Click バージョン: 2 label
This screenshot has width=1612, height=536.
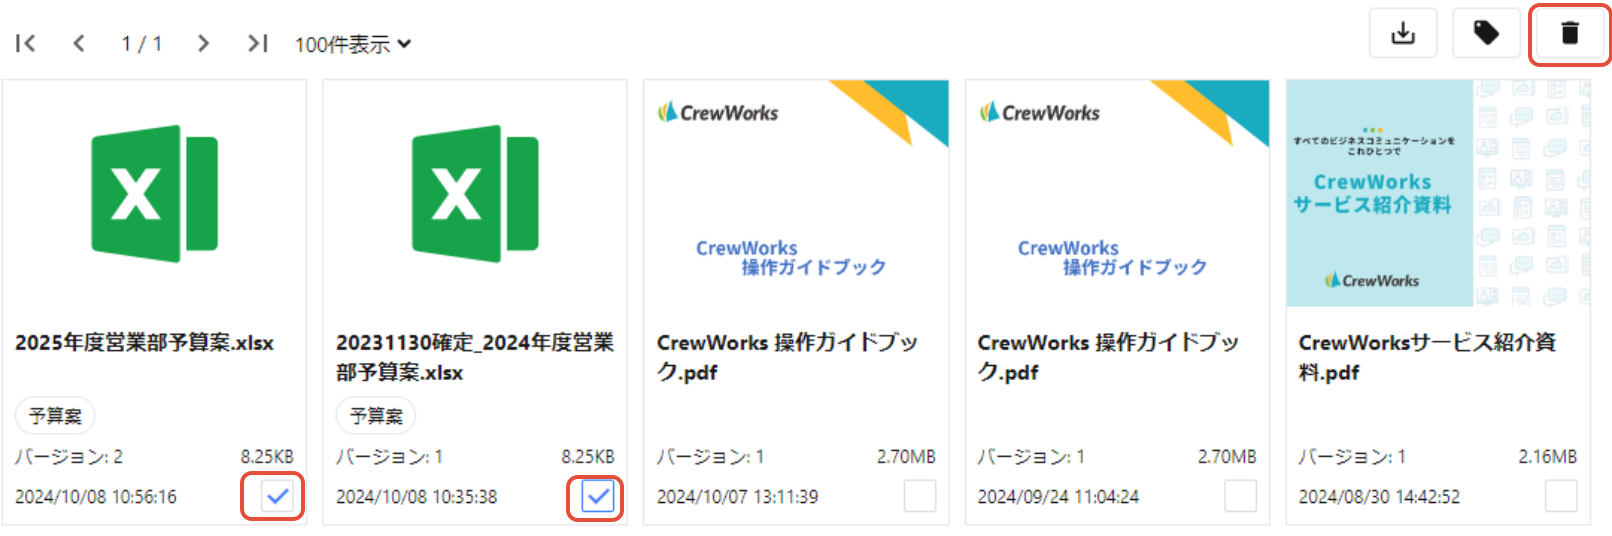69,457
